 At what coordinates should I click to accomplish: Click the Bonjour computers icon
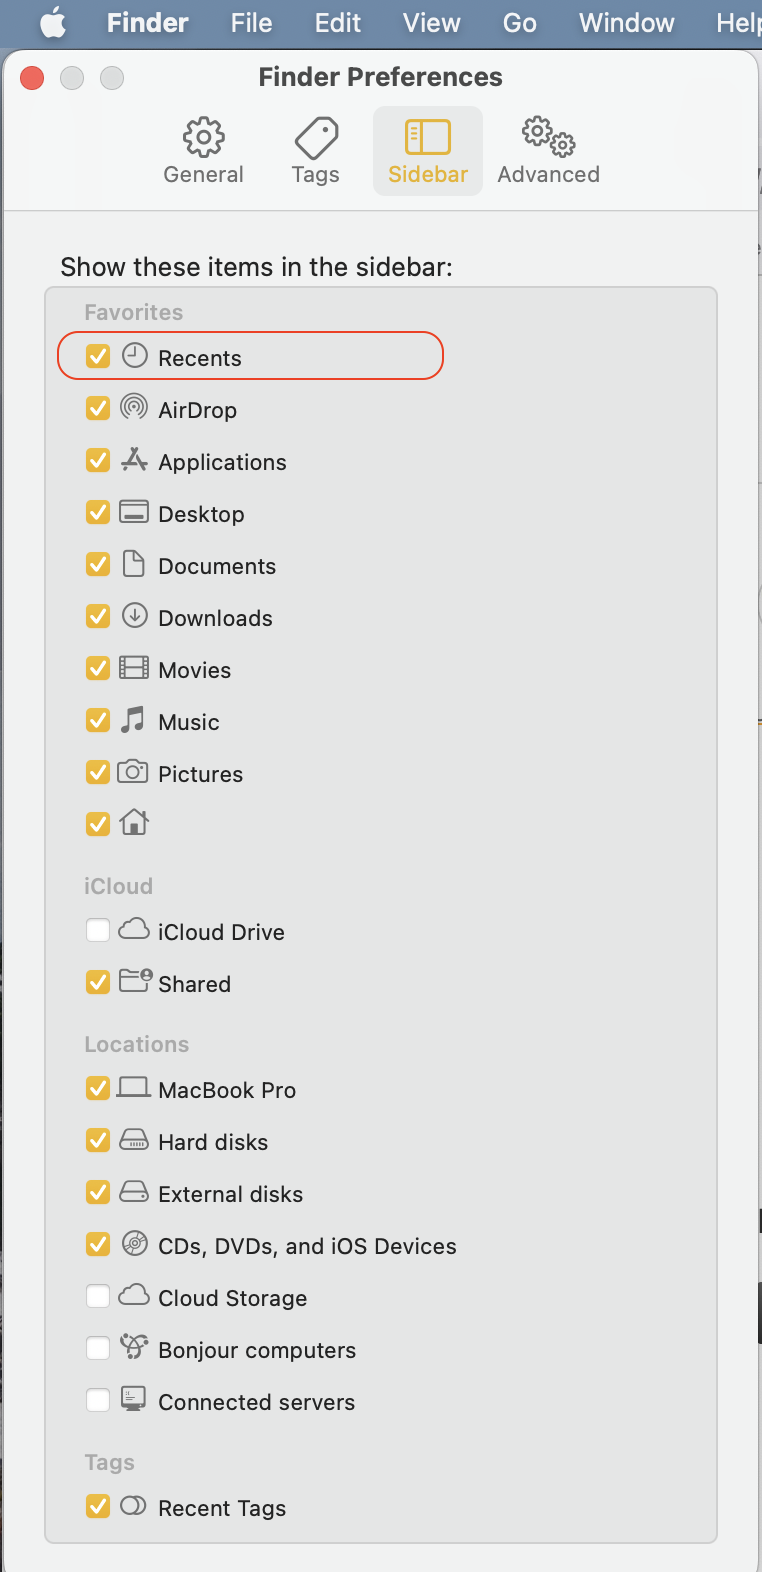pos(134,1348)
